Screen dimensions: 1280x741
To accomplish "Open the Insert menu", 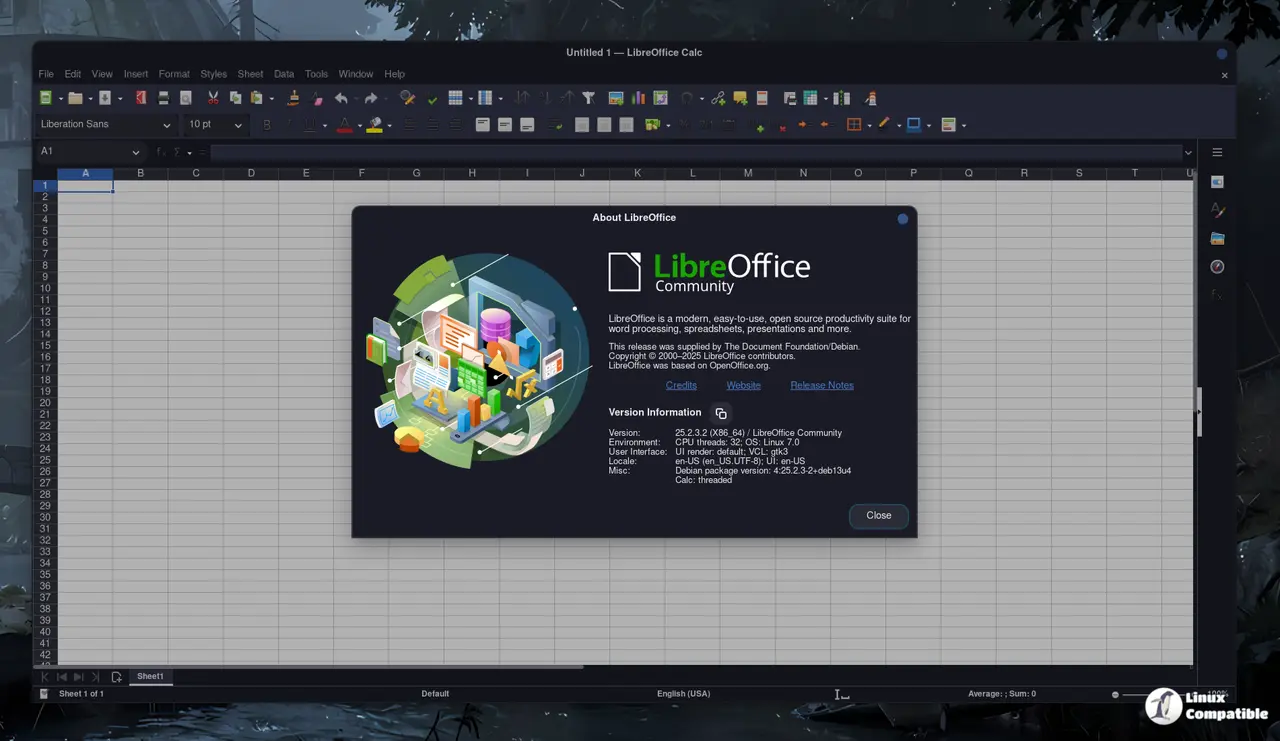I will coord(136,74).
